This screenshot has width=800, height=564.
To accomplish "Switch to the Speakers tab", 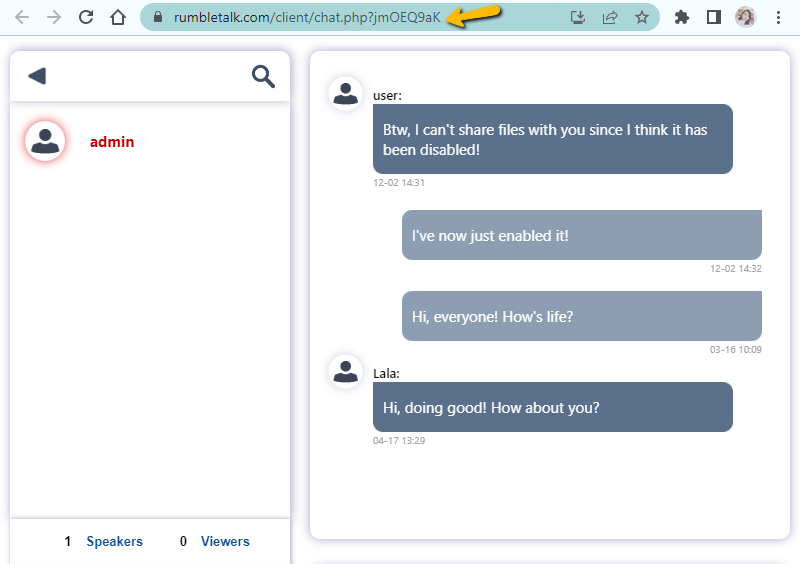I will click(x=114, y=541).
